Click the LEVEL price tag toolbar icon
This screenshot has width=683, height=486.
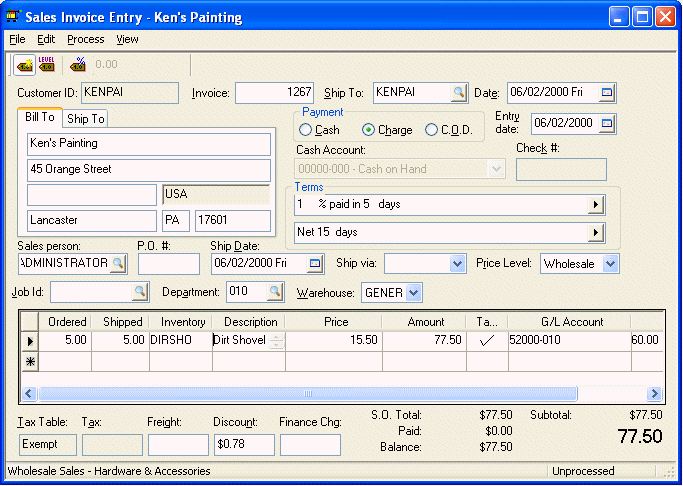click(x=46, y=64)
